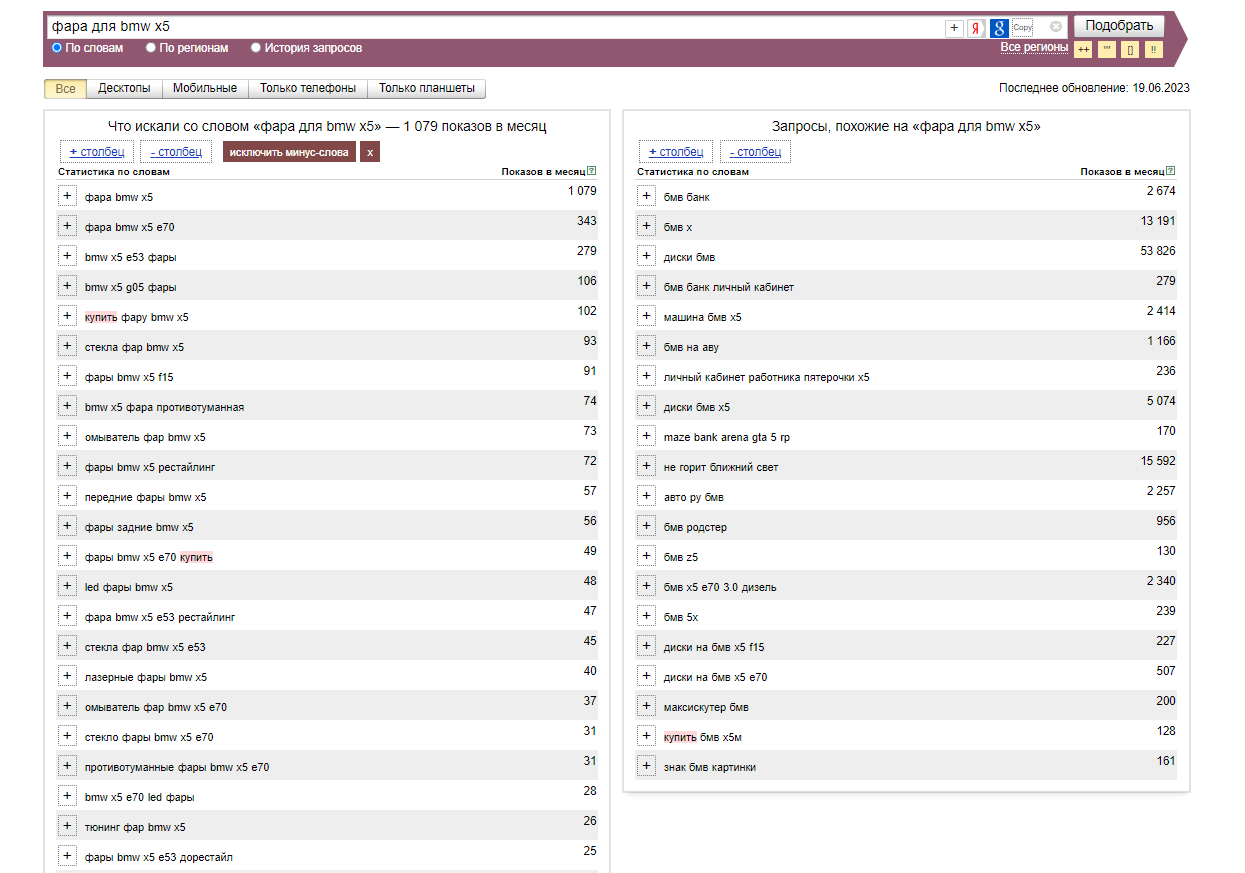
Task: Click the query 'bmw x5 фара противотуманная'
Action: pos(164,408)
